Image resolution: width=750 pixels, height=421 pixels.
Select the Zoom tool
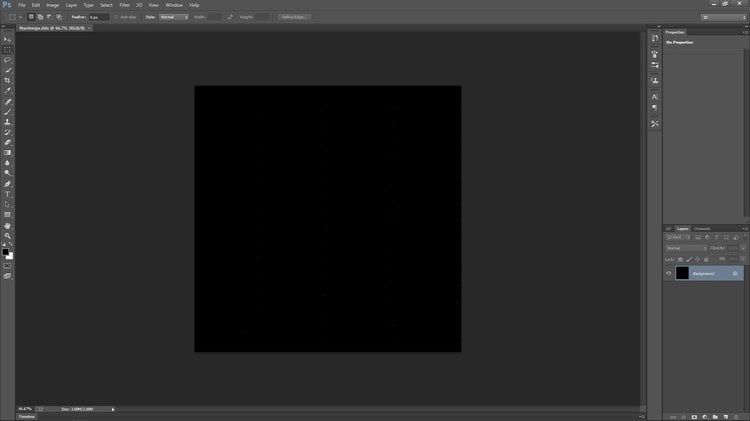point(7,236)
